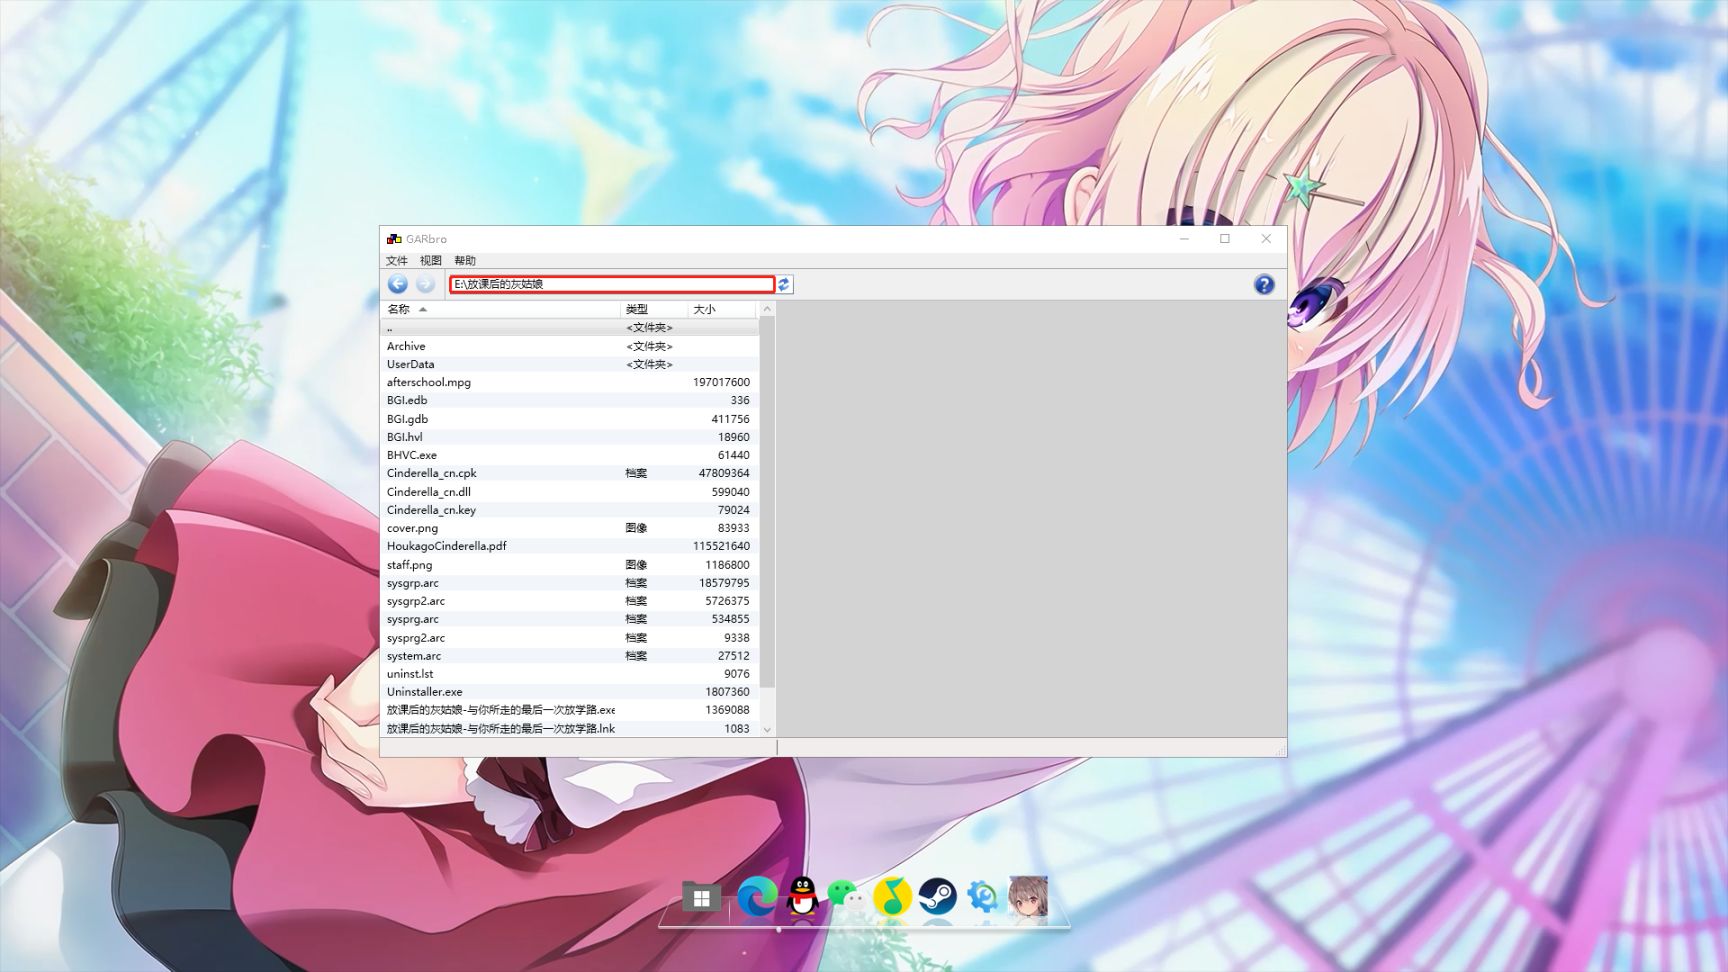
Task: Sort the file list by 类型 column
Action: click(x=654, y=309)
